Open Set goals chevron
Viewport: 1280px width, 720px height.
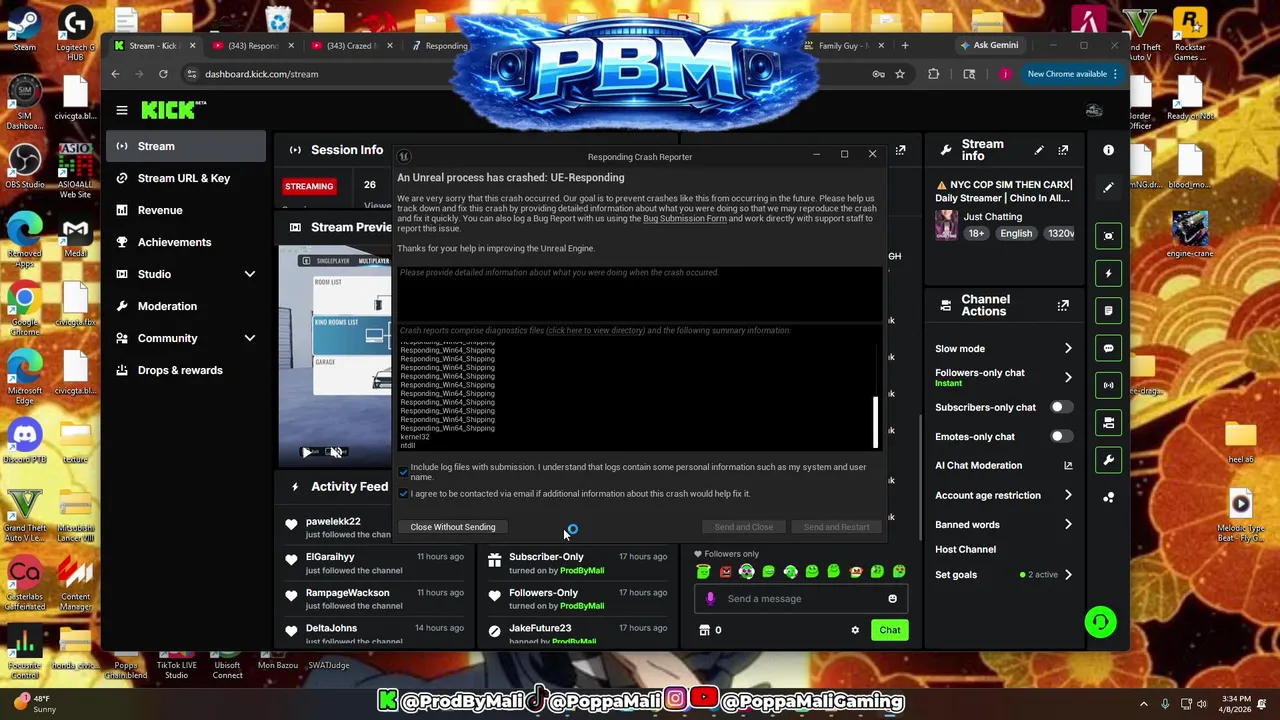(x=1068, y=574)
